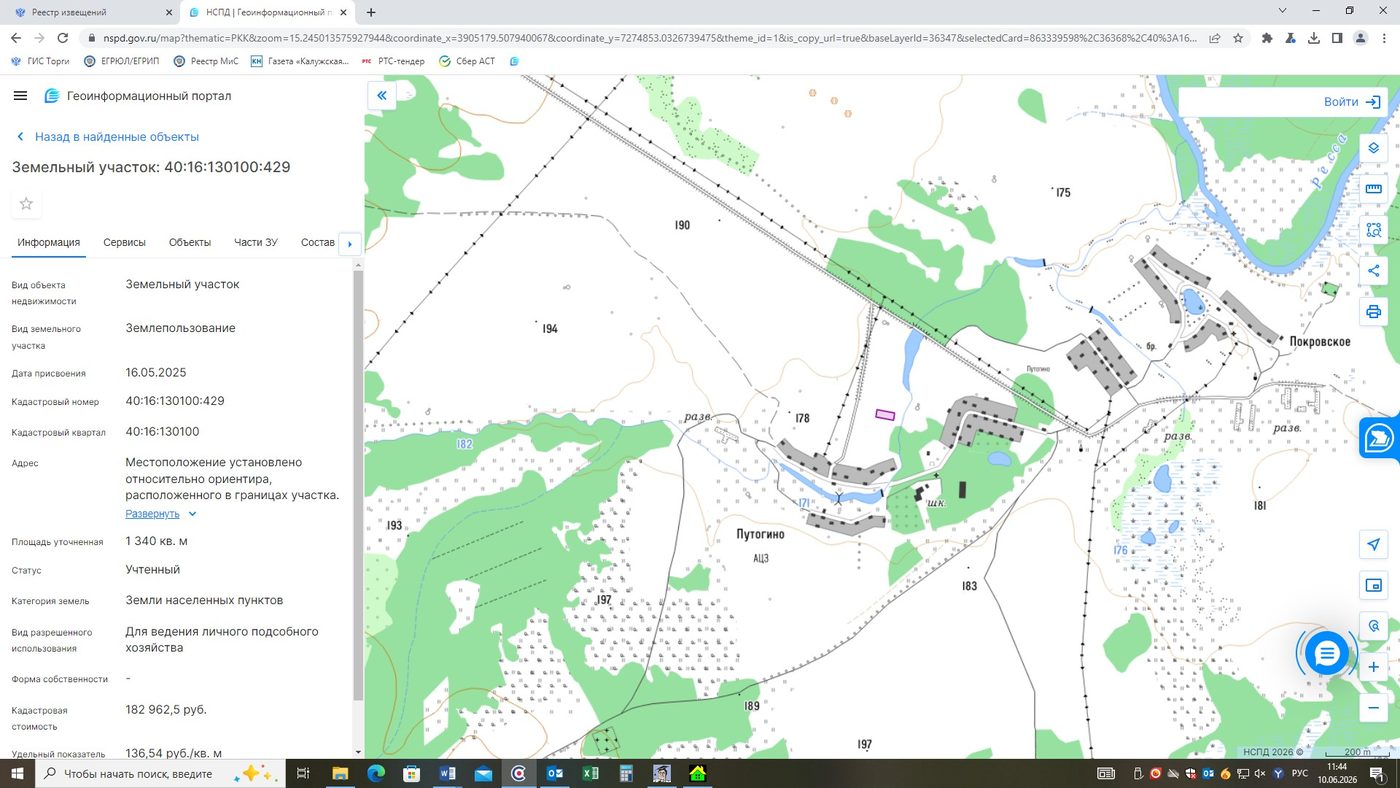Screen dimensions: 1400x788
Task: Zoom in with the plus button
Action: (x=1373, y=667)
